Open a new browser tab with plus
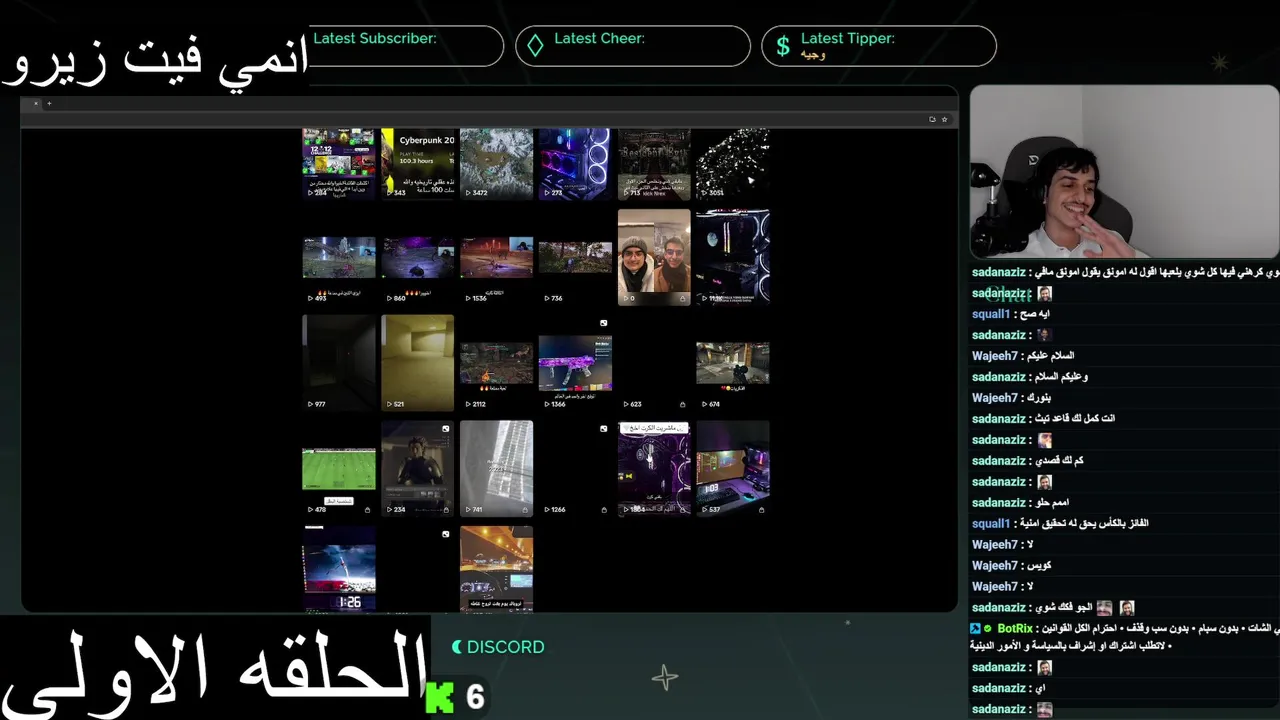1280x720 pixels. (x=49, y=103)
